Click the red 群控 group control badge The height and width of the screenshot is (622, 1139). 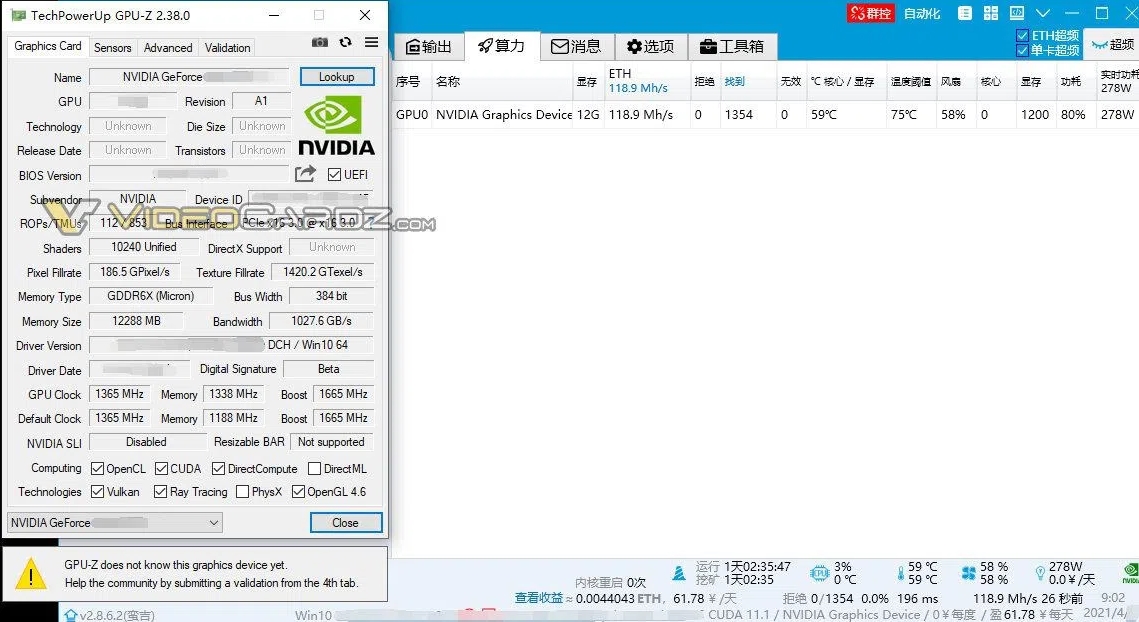click(x=870, y=14)
